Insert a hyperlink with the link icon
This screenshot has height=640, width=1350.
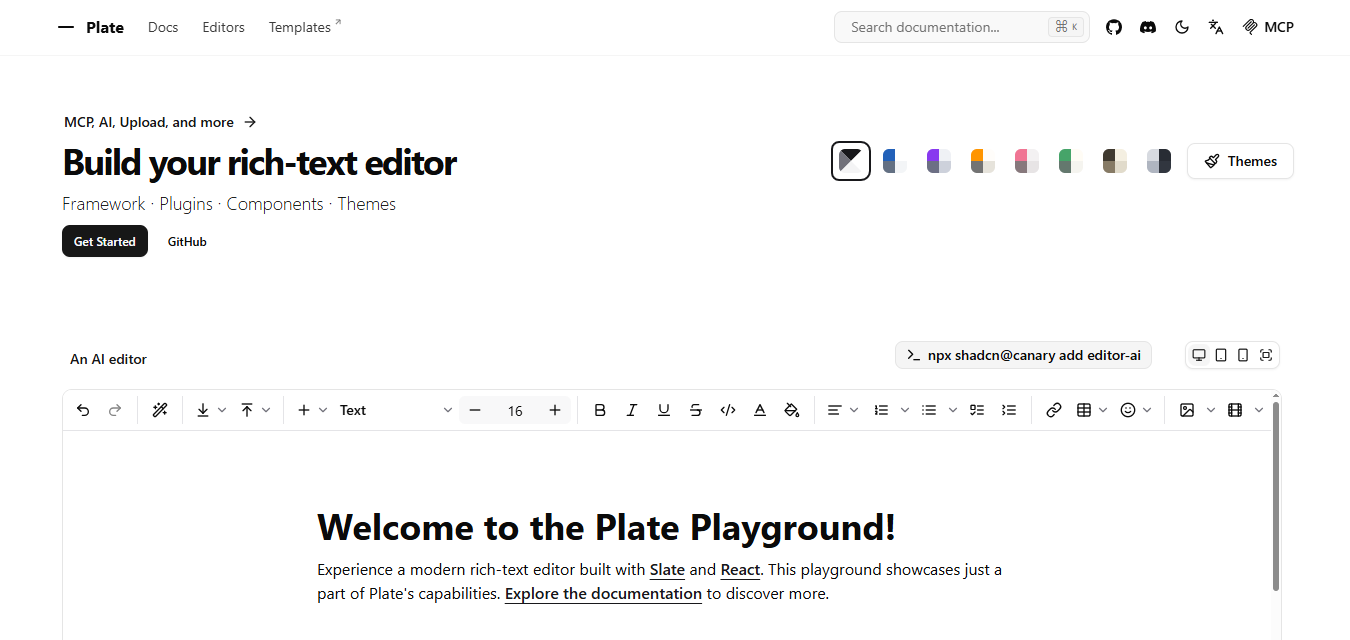[1054, 410]
